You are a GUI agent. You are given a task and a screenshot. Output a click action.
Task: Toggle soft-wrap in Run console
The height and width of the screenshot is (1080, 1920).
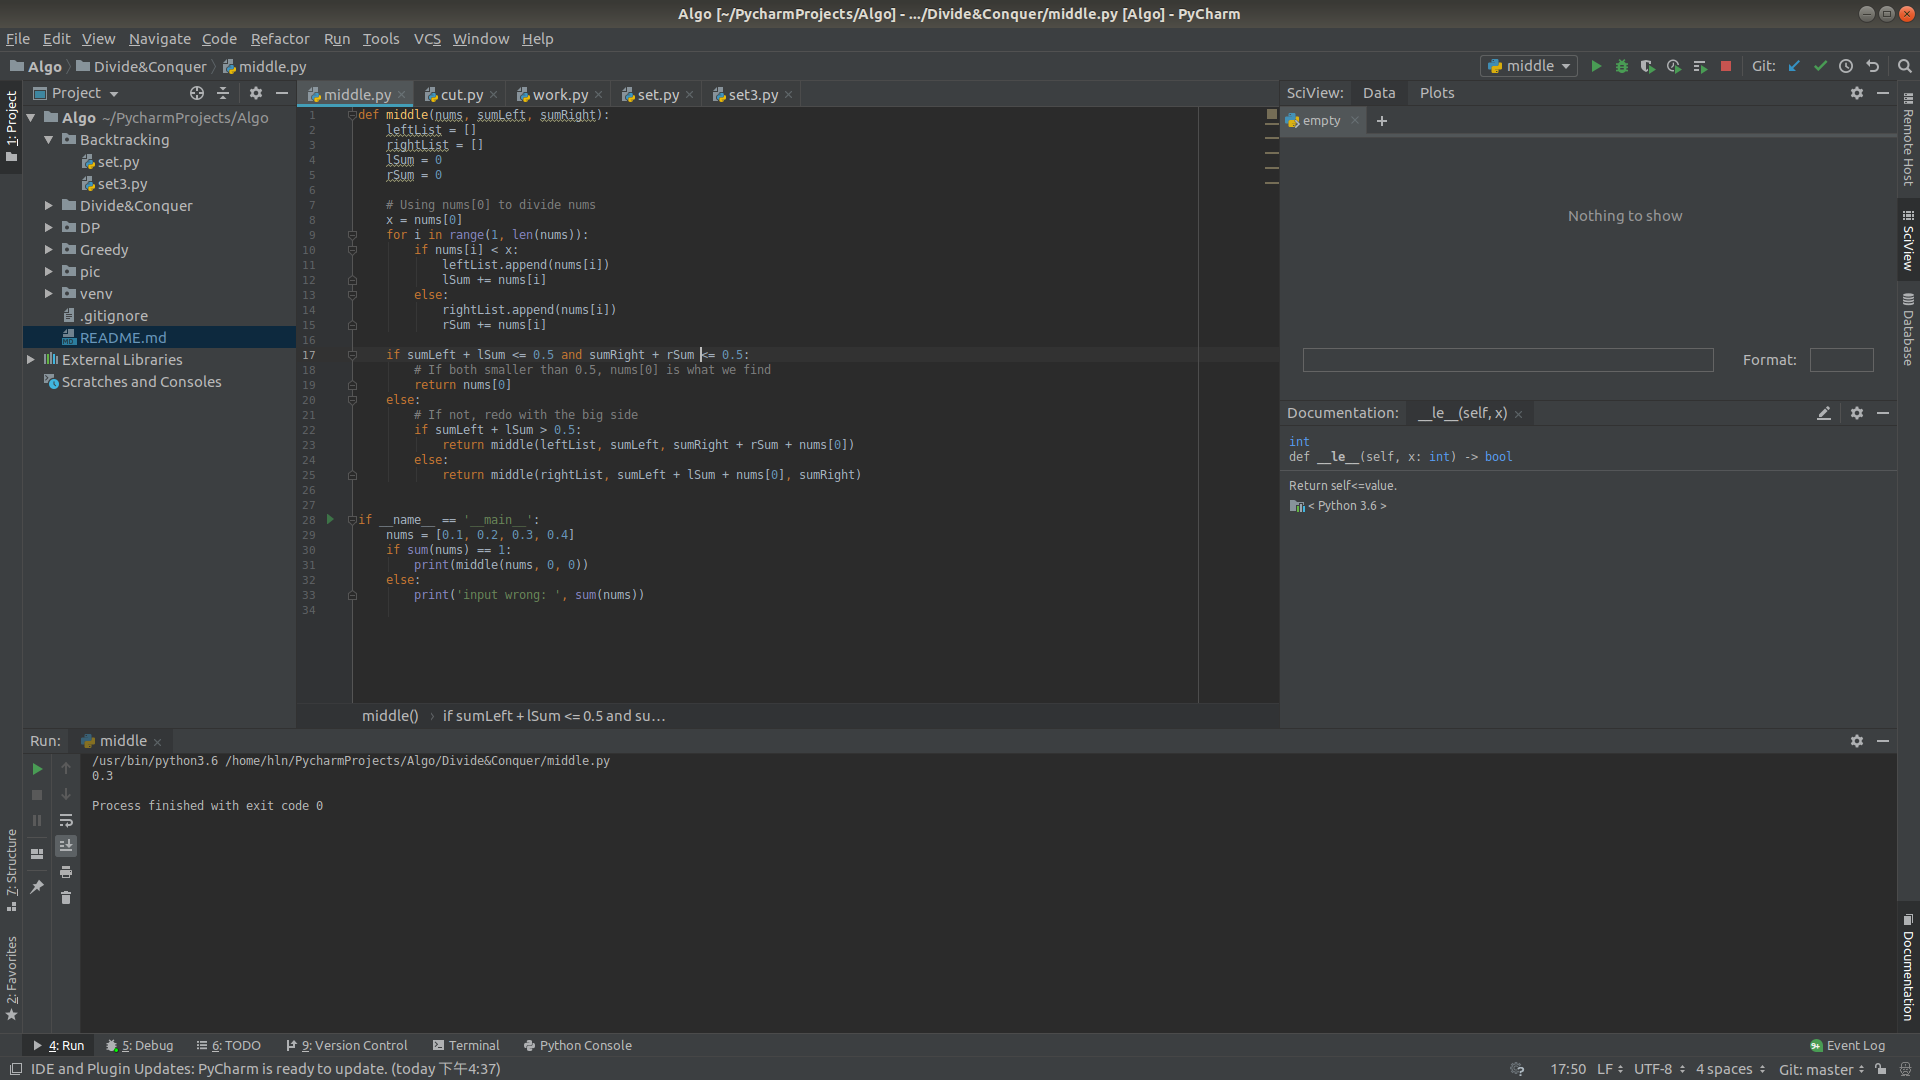[66, 821]
